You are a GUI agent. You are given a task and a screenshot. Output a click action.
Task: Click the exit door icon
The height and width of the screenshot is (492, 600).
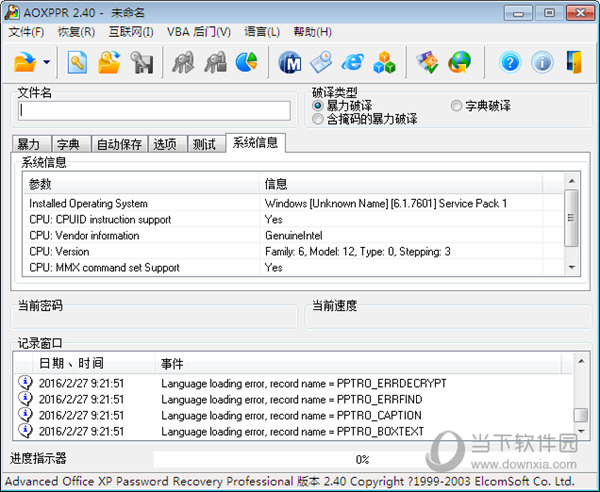coord(574,62)
